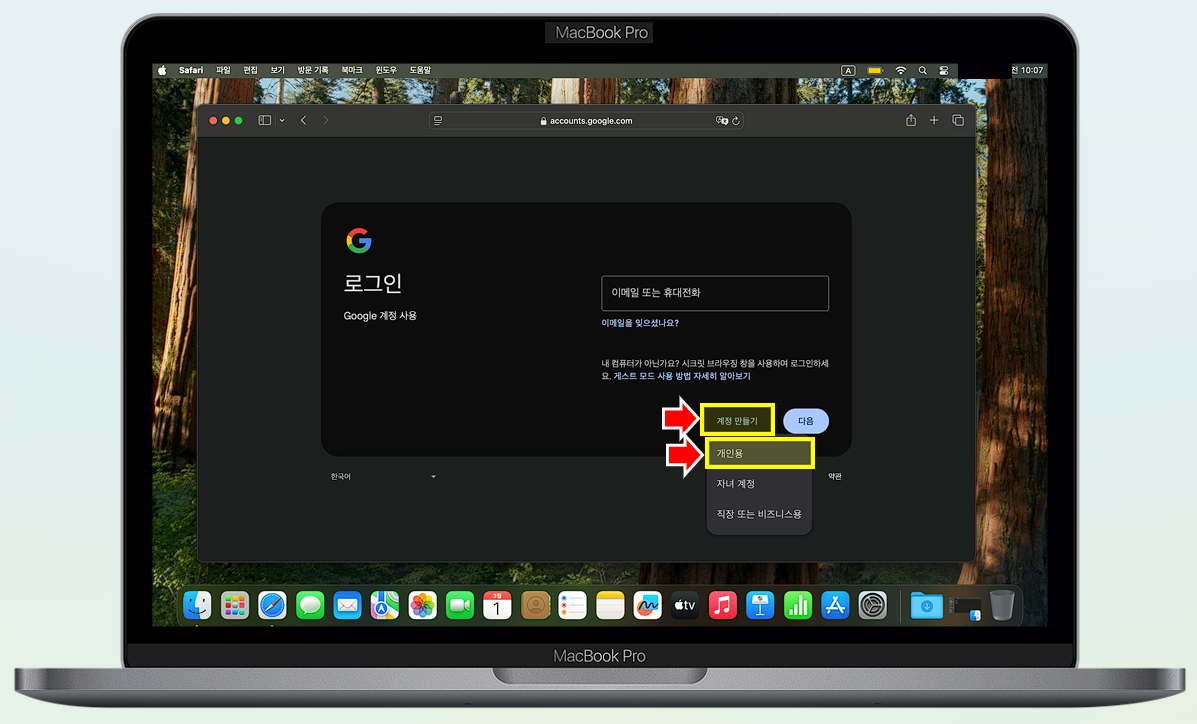Open Mail from the Dock

[x=347, y=606]
